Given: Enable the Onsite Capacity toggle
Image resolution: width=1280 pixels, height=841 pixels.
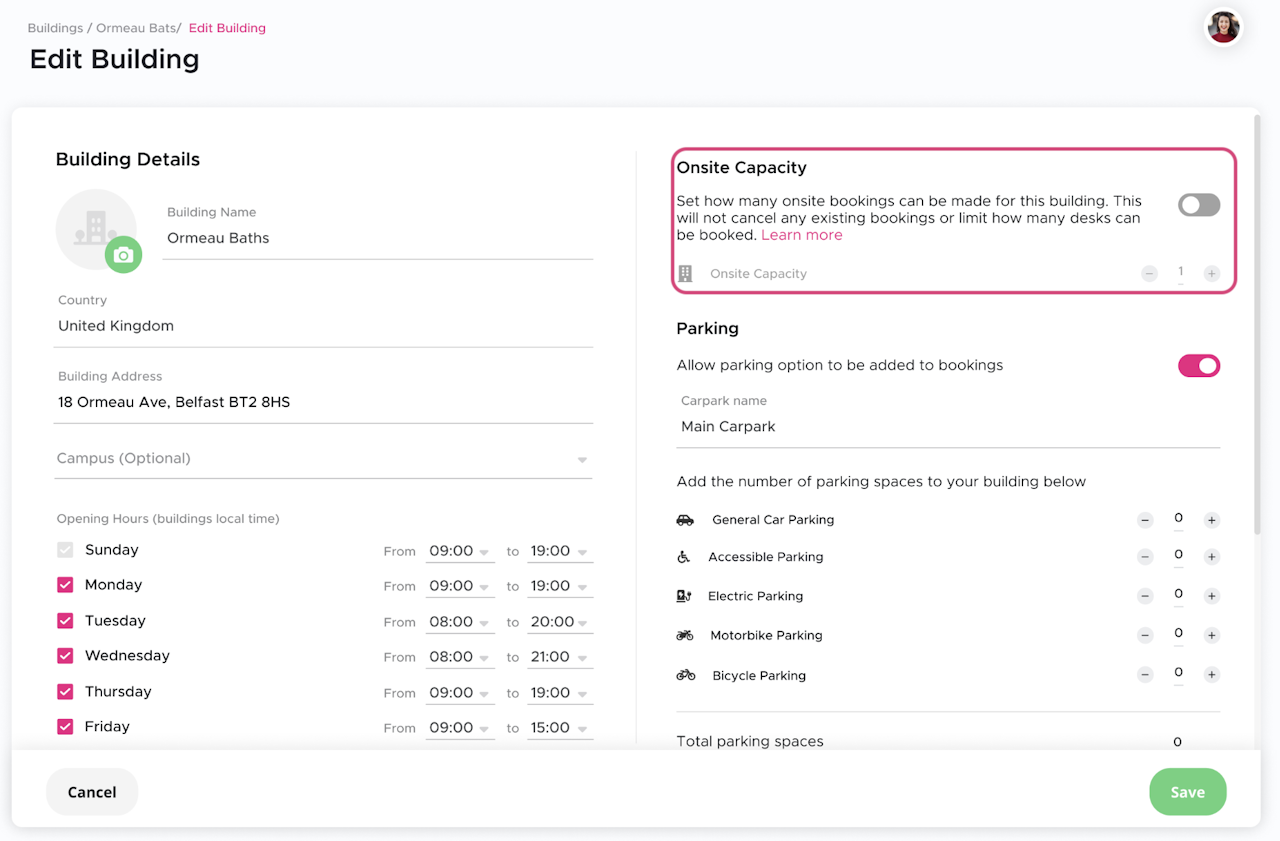Looking at the screenshot, I should (x=1198, y=205).
